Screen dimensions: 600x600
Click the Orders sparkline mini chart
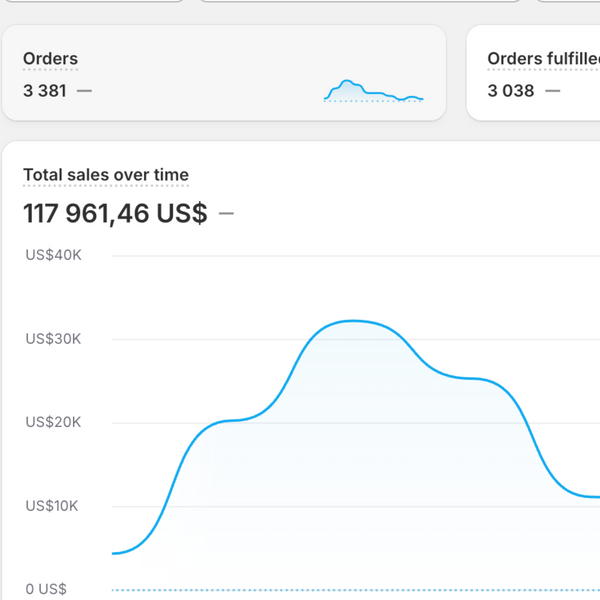[x=374, y=91]
